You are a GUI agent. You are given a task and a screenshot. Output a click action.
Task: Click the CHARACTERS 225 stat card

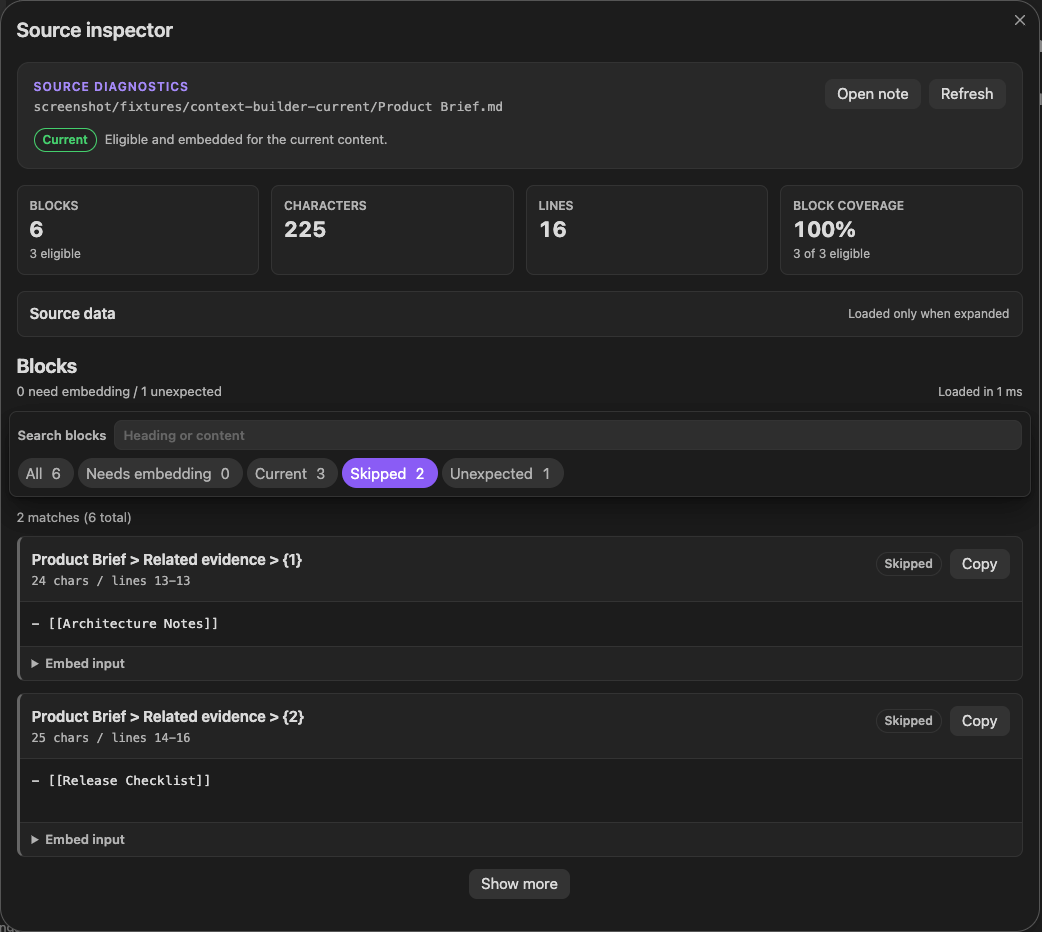pyautogui.click(x=392, y=230)
